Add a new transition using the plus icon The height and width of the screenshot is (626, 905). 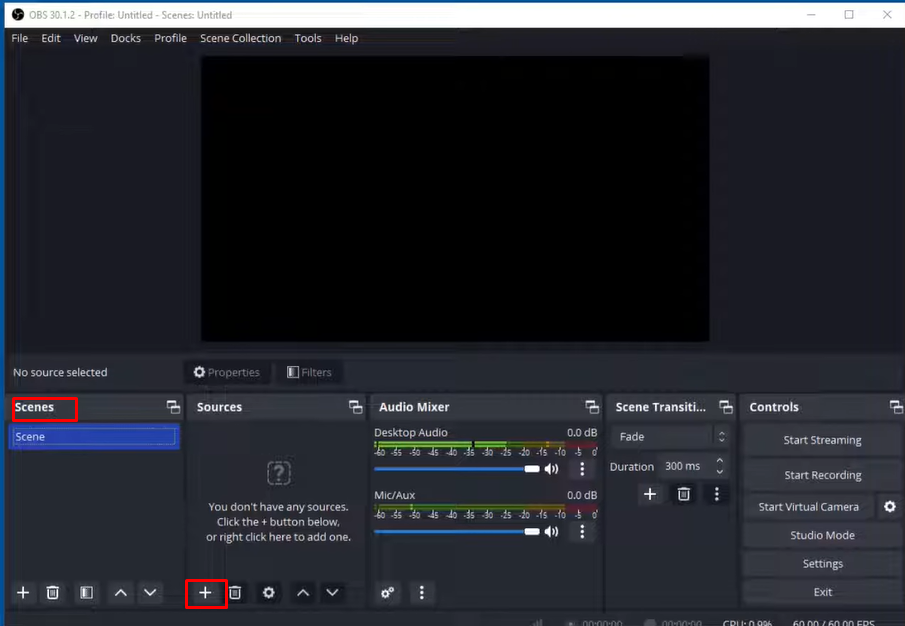(x=650, y=493)
